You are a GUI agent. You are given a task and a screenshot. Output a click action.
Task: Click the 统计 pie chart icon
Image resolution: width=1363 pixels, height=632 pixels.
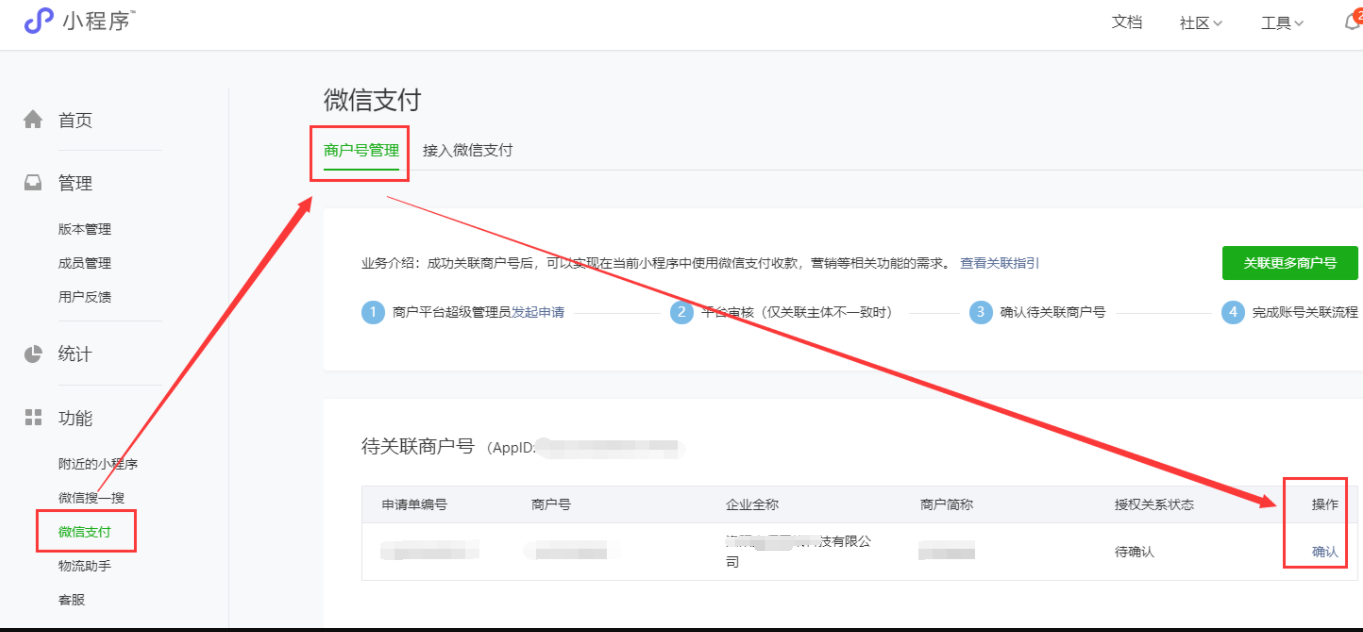pos(33,354)
